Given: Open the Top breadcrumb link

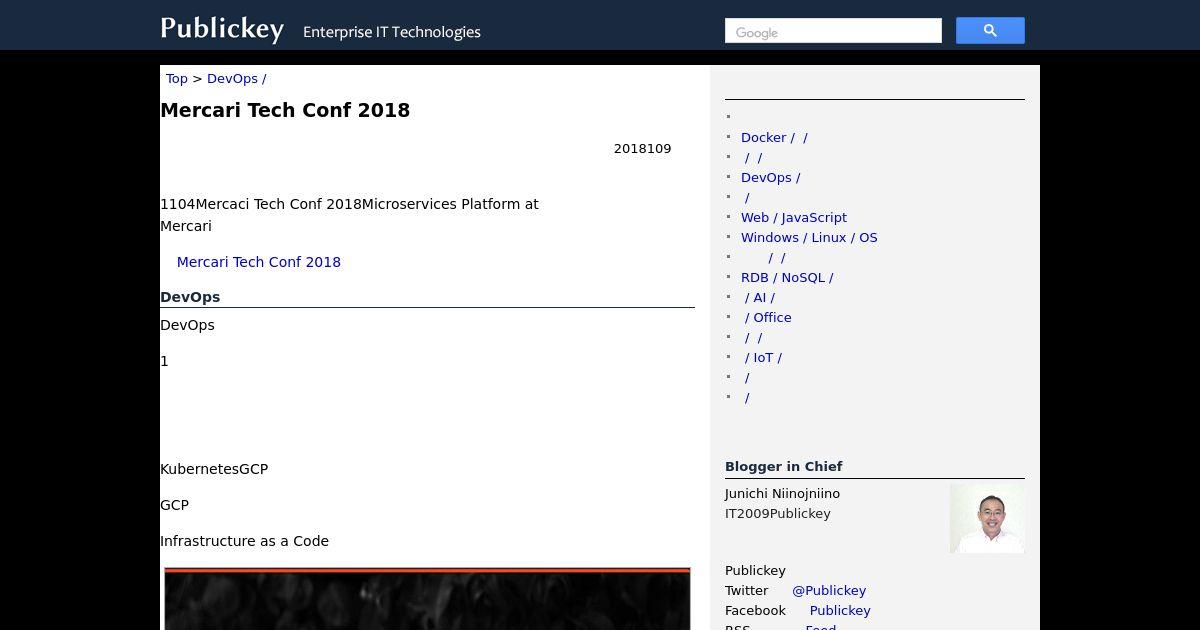Looking at the screenshot, I should click(x=177, y=79).
